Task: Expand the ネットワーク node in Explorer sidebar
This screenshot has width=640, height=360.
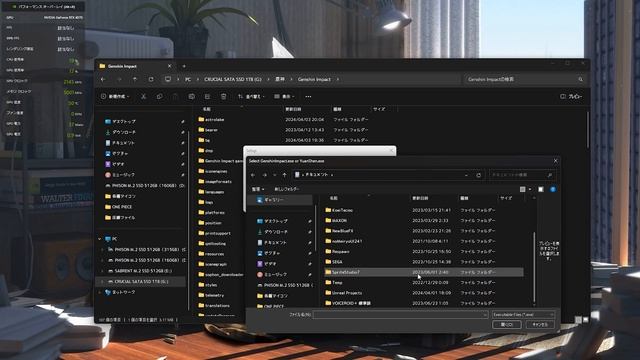Action: [x=100, y=292]
